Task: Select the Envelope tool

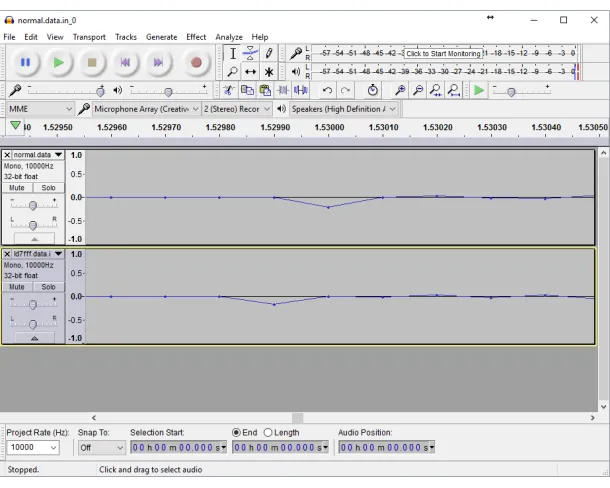Action: coord(251,53)
